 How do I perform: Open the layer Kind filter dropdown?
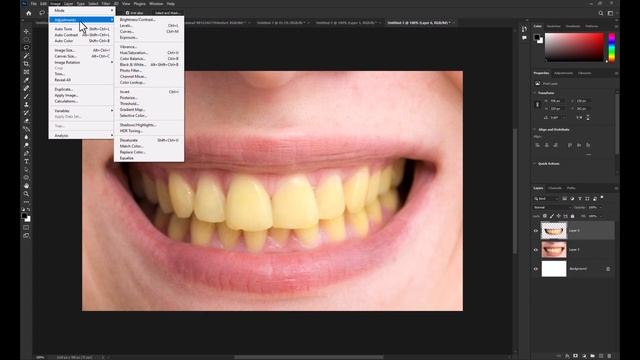click(546, 199)
